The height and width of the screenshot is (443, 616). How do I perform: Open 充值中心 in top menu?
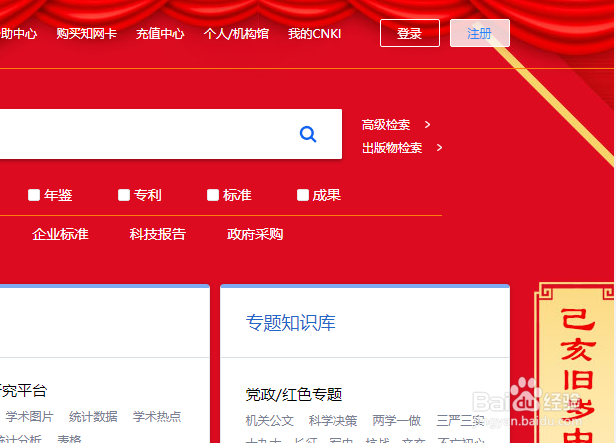click(x=160, y=34)
